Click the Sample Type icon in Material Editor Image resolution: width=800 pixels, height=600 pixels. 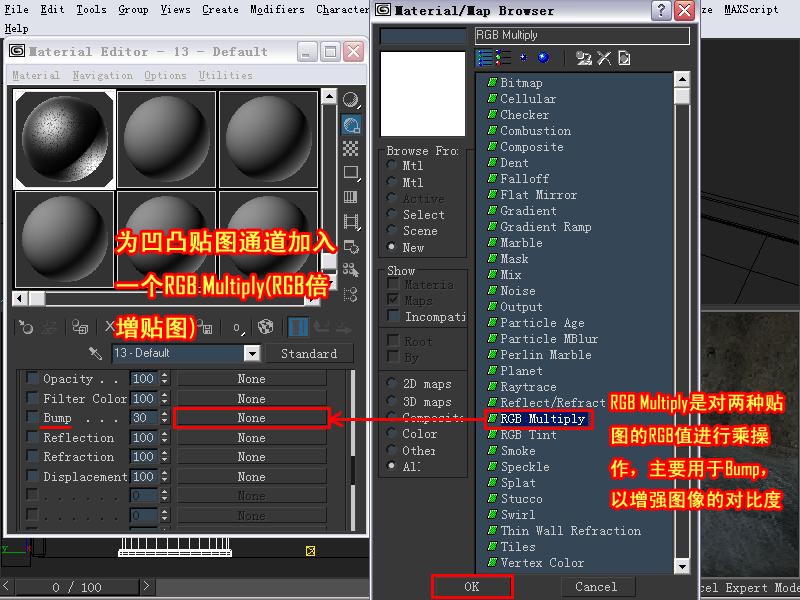pyautogui.click(x=351, y=101)
